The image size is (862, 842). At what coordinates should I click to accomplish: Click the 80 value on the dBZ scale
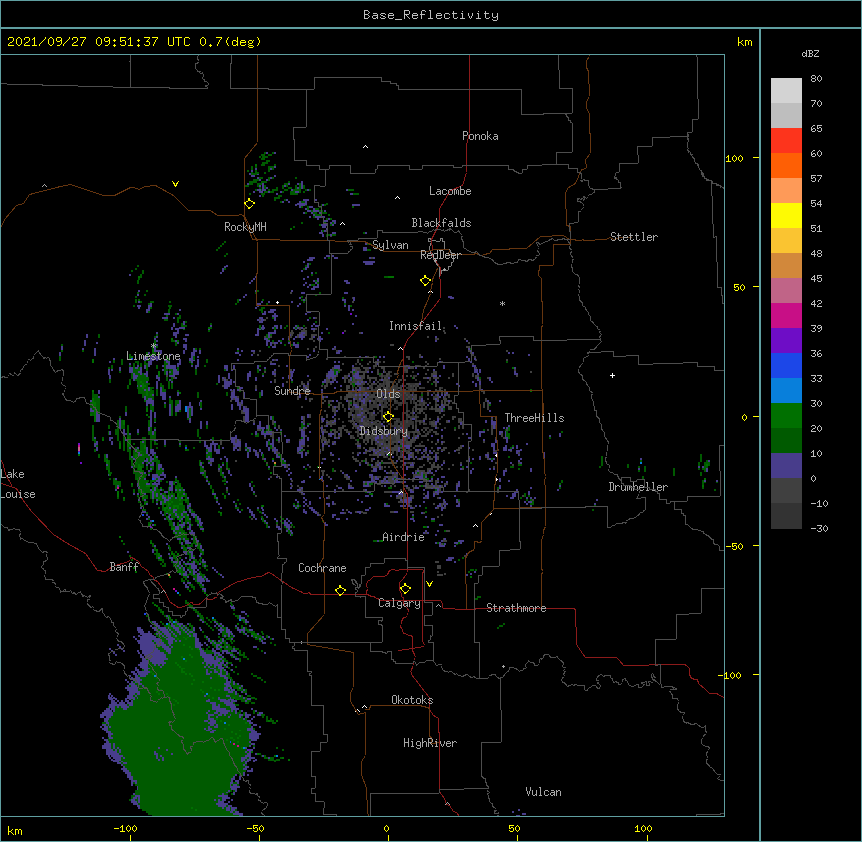816,79
